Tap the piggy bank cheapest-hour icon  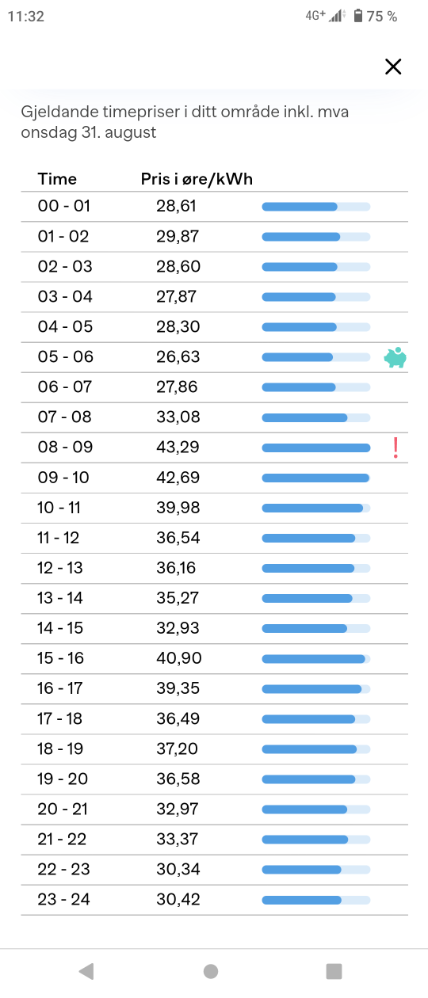pyautogui.click(x=395, y=357)
